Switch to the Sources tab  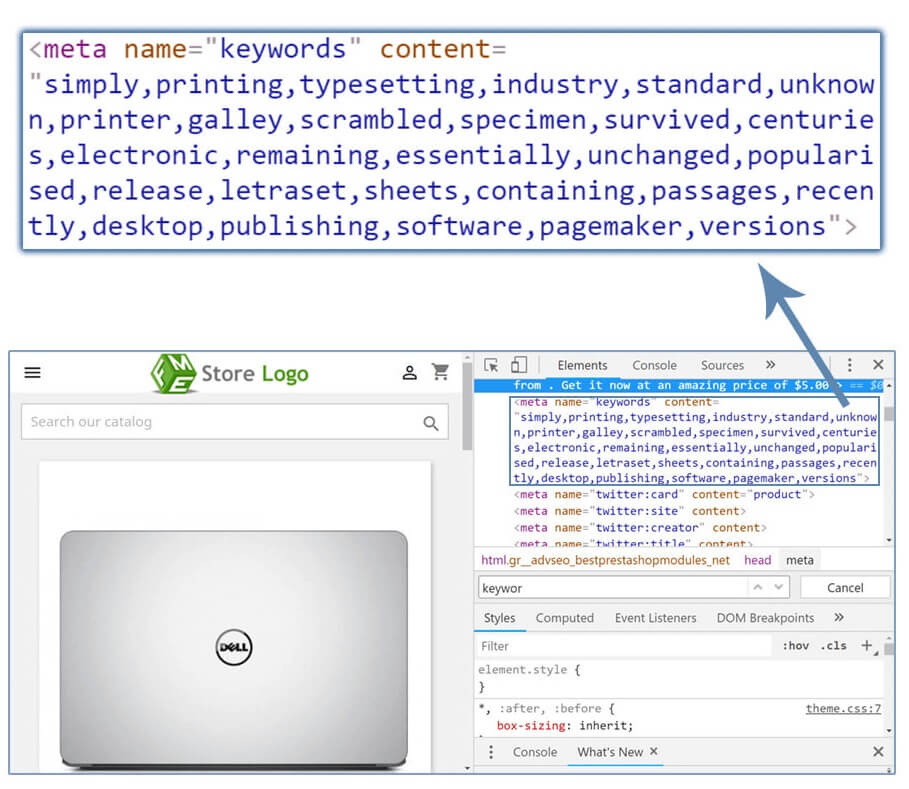722,365
